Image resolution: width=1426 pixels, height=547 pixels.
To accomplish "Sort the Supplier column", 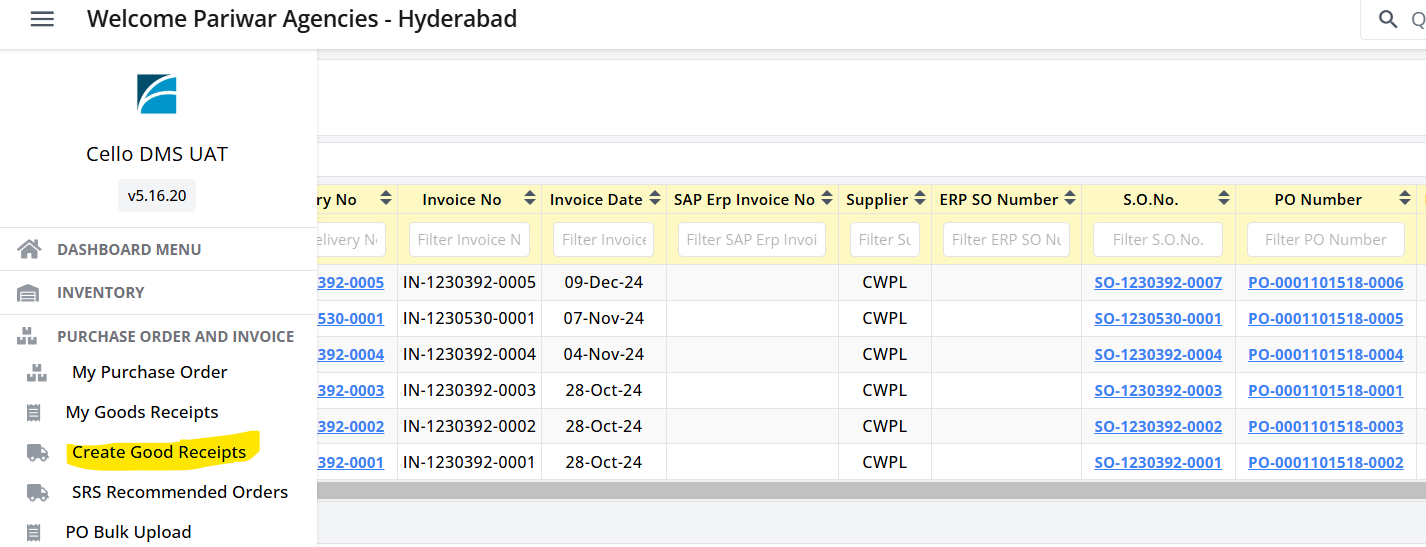I will [x=919, y=199].
